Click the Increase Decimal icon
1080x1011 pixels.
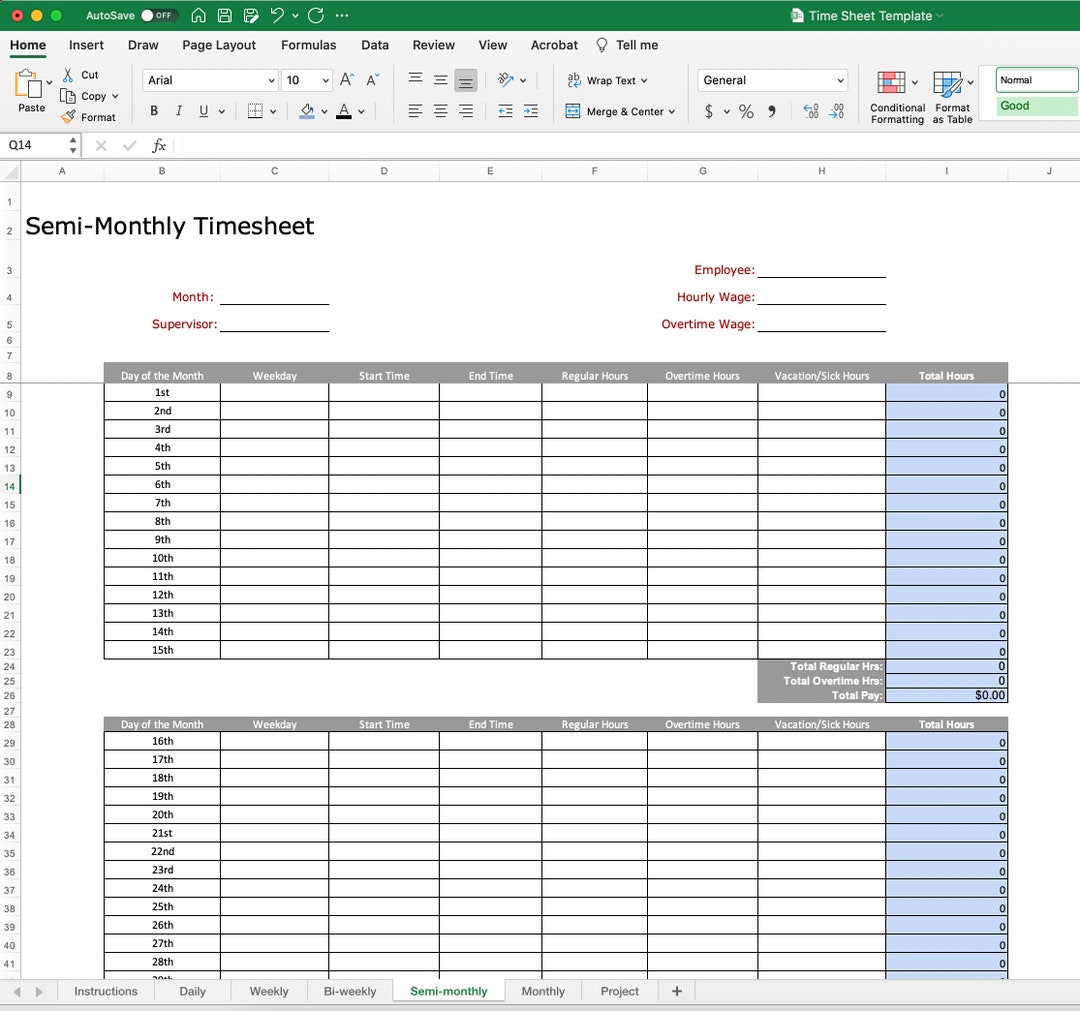coord(810,112)
